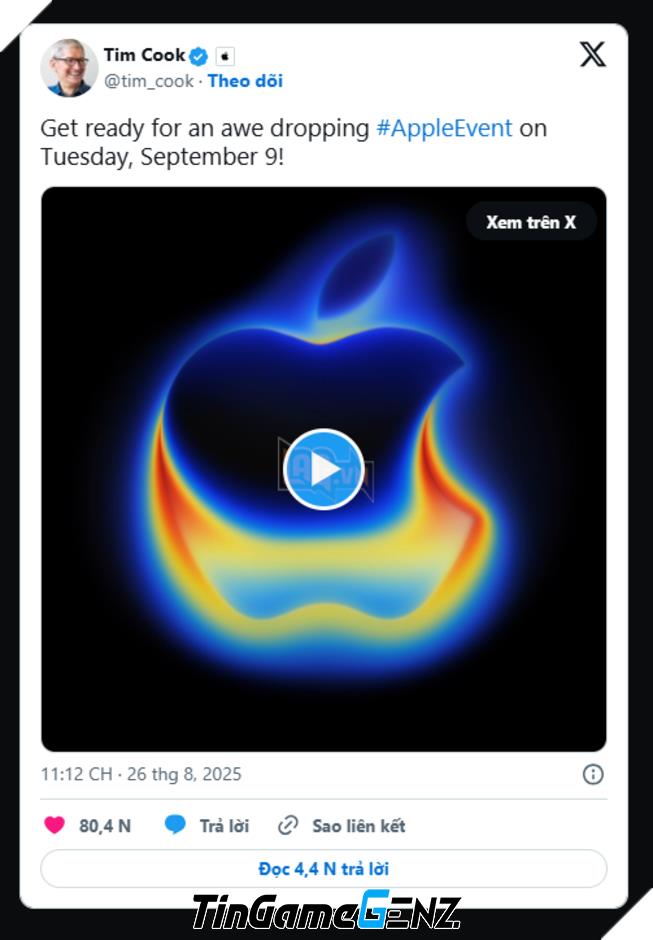
Task: Click the chain link copy icon
Action: [288, 825]
